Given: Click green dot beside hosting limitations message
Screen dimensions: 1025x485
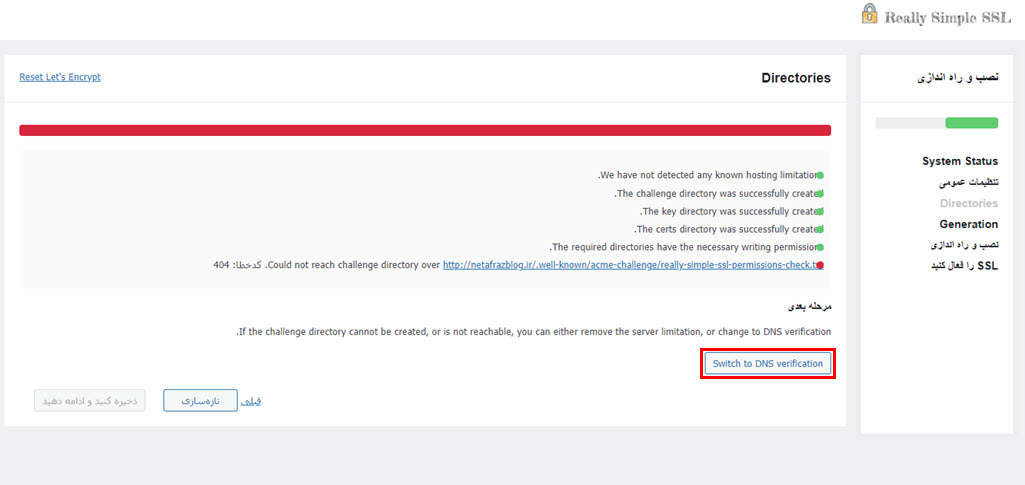Looking at the screenshot, I should pyautogui.click(x=820, y=176).
